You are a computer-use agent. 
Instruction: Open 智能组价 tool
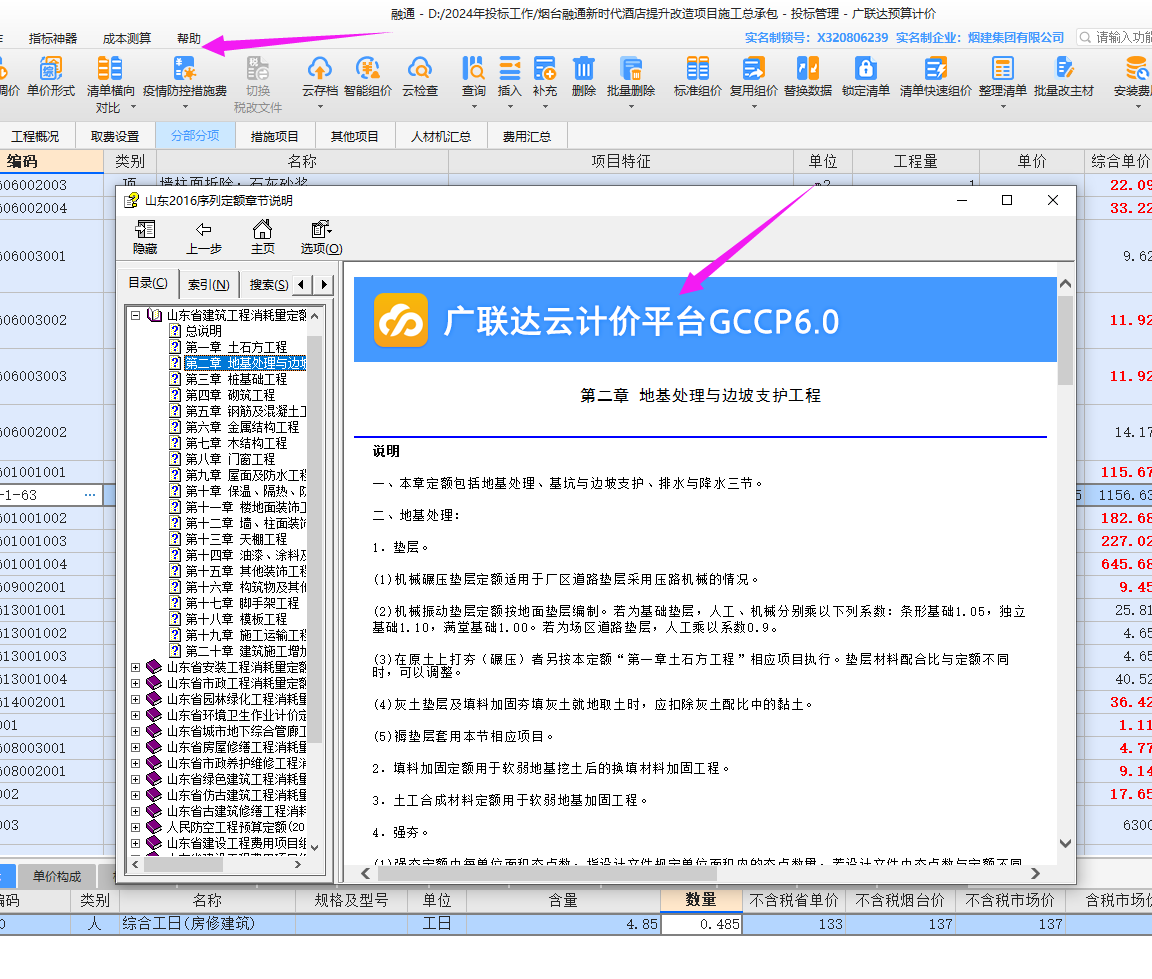tap(367, 77)
